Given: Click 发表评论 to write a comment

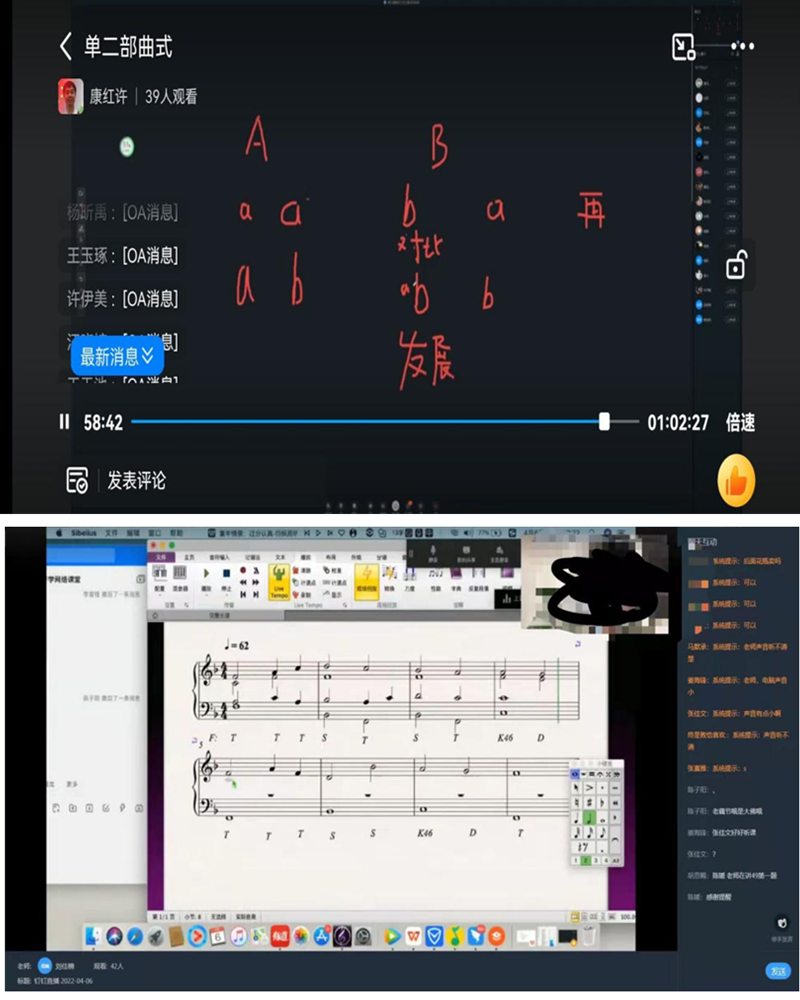Looking at the screenshot, I should coord(136,480).
